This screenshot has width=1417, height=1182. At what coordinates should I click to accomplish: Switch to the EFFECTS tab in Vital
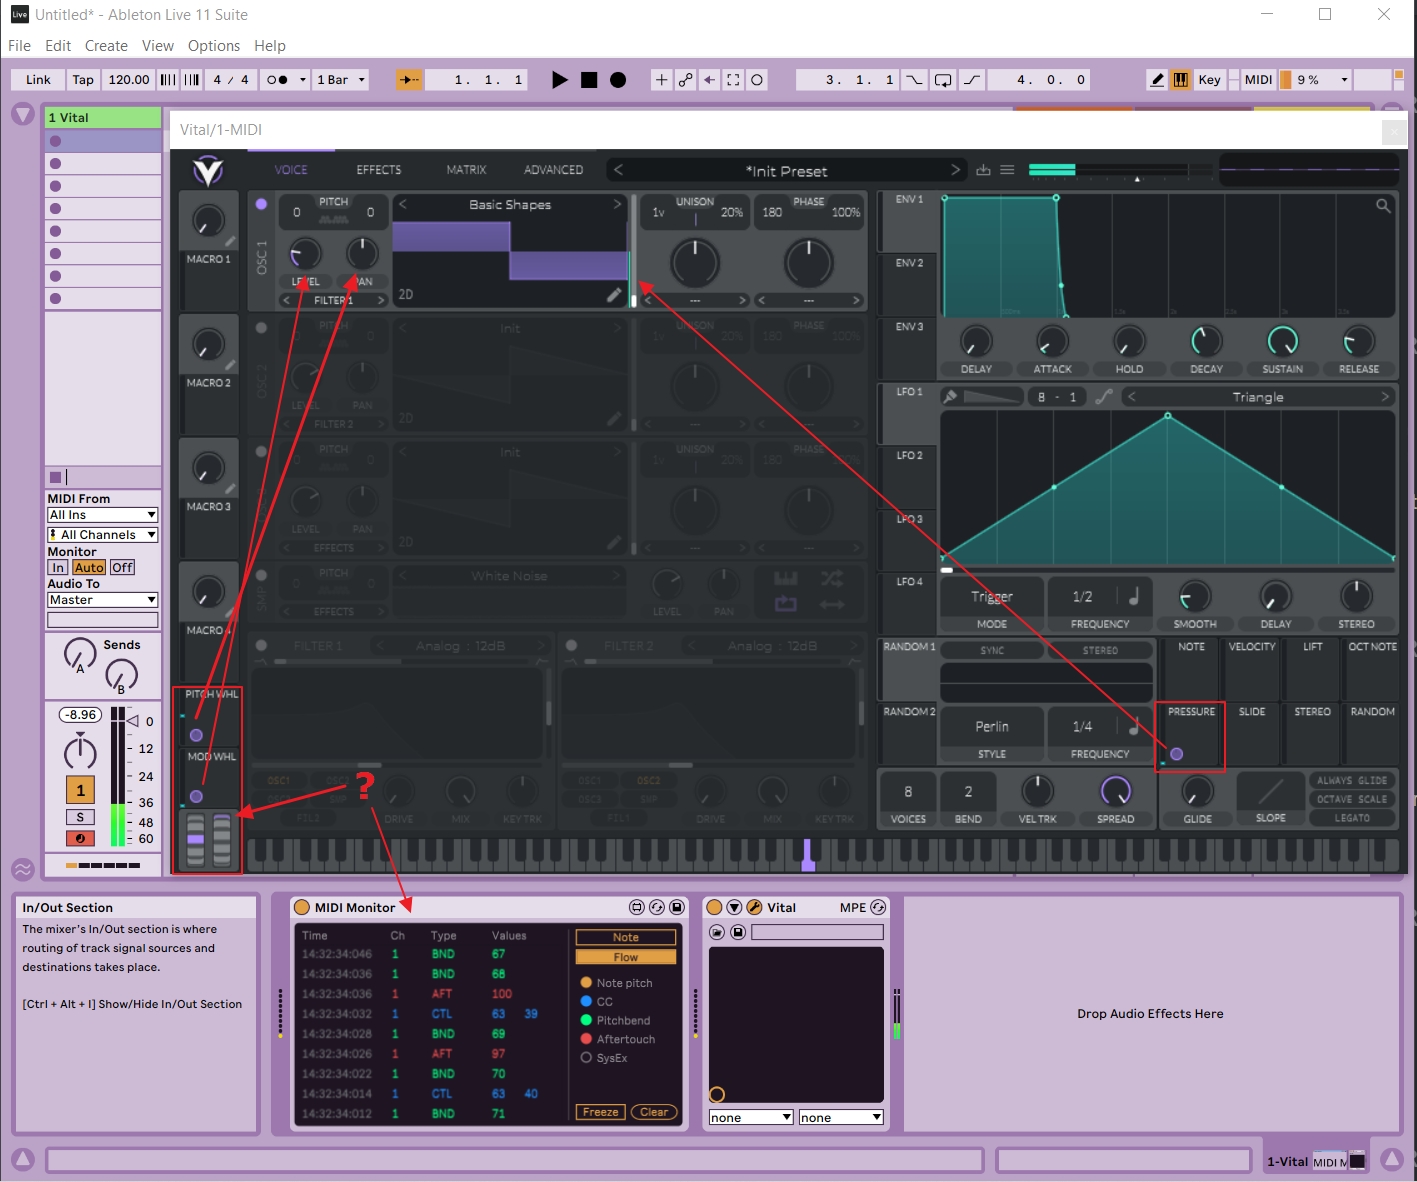(x=378, y=169)
